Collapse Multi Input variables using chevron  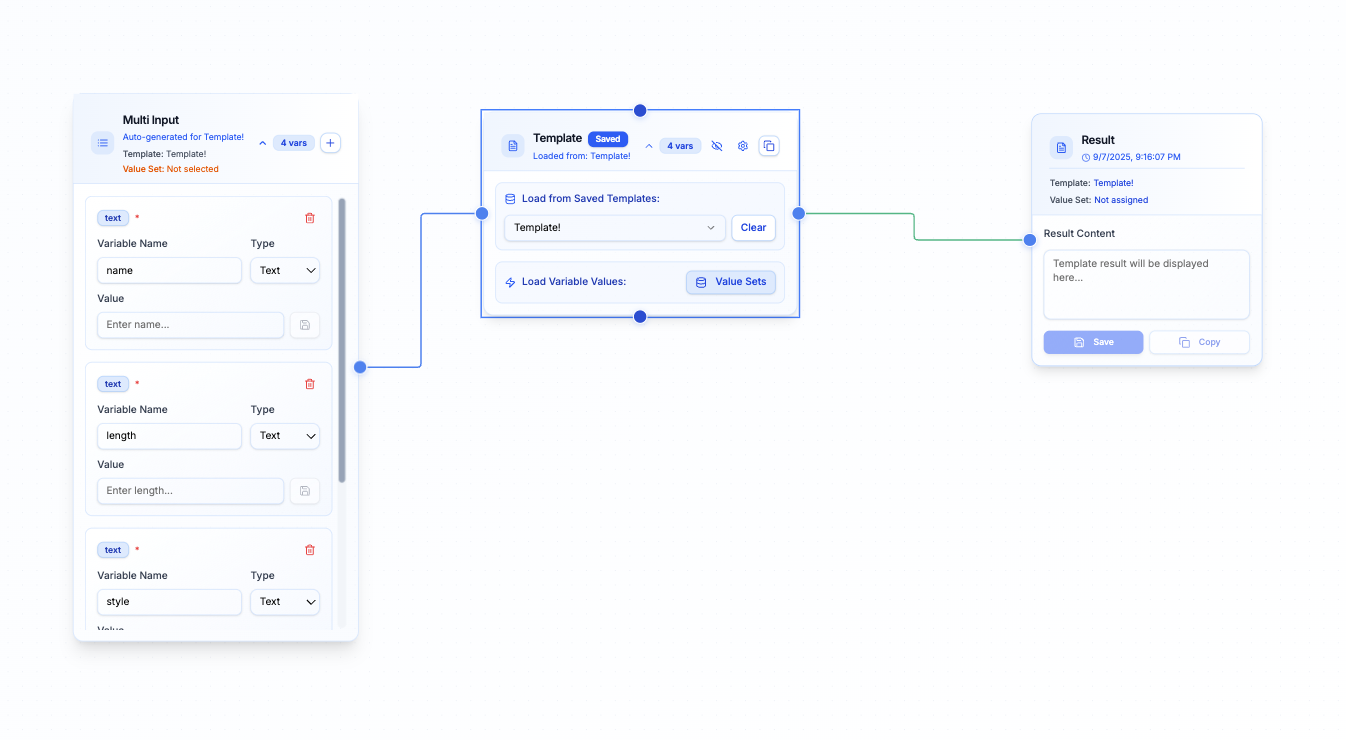[x=263, y=143]
